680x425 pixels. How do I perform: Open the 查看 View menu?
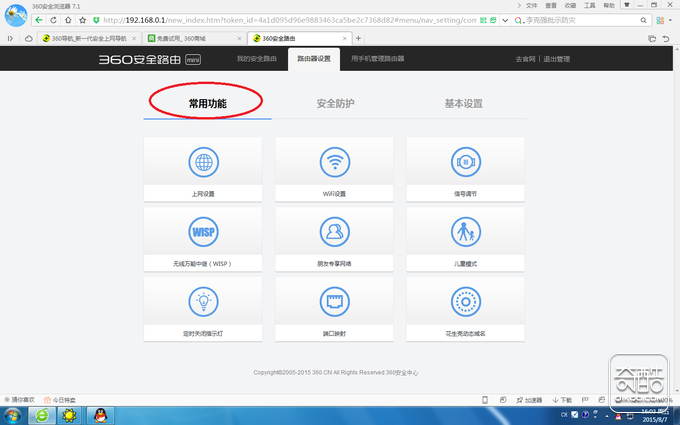[x=551, y=6]
